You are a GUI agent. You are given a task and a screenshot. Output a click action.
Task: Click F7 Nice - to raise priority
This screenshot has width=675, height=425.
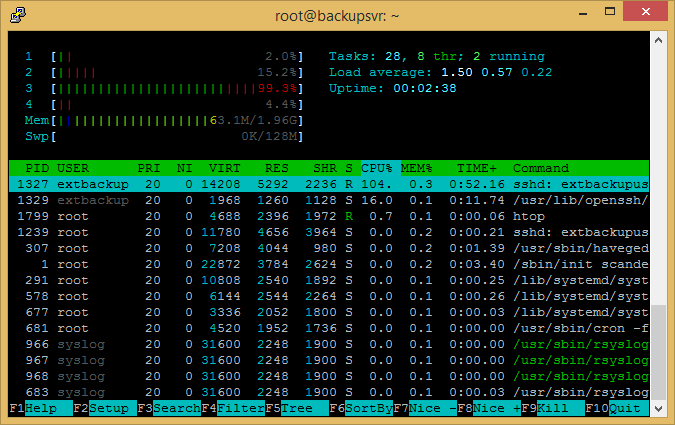tap(431, 409)
